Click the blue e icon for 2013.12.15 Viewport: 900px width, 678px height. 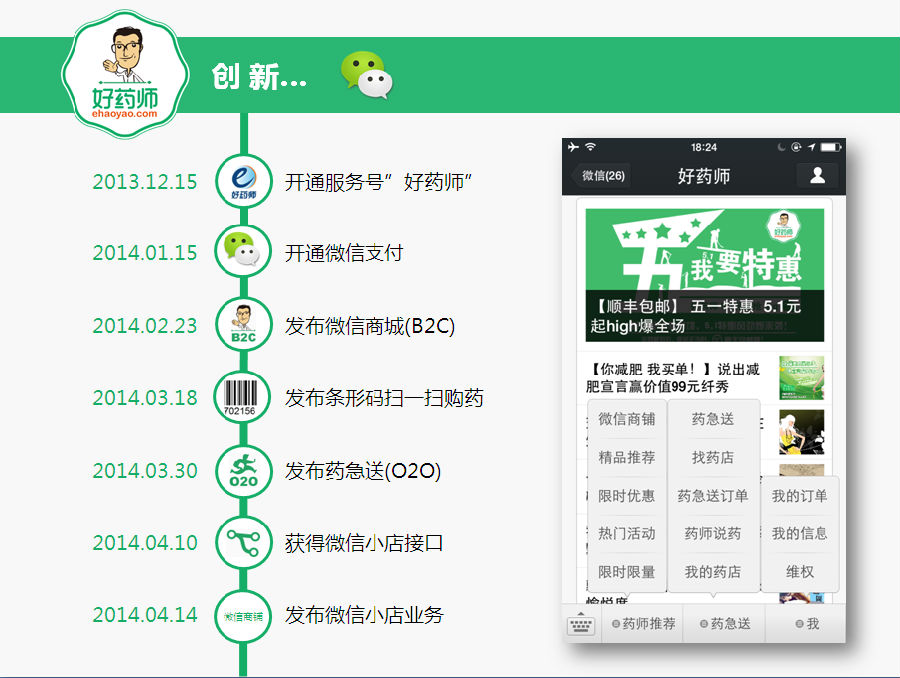pos(243,181)
